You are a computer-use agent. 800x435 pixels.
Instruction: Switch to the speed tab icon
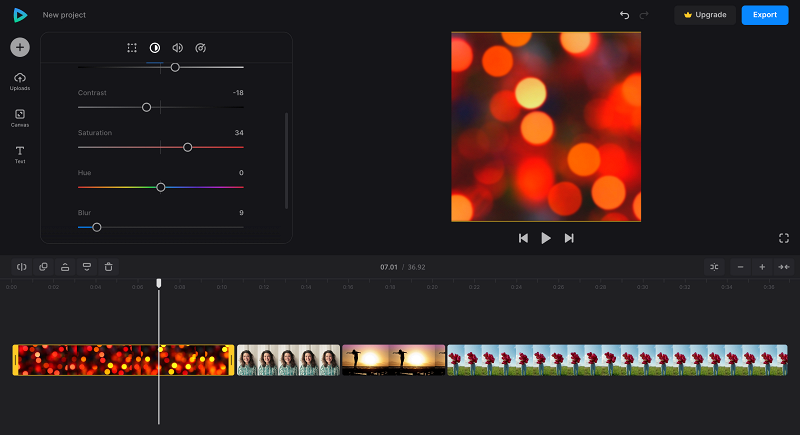(x=201, y=48)
